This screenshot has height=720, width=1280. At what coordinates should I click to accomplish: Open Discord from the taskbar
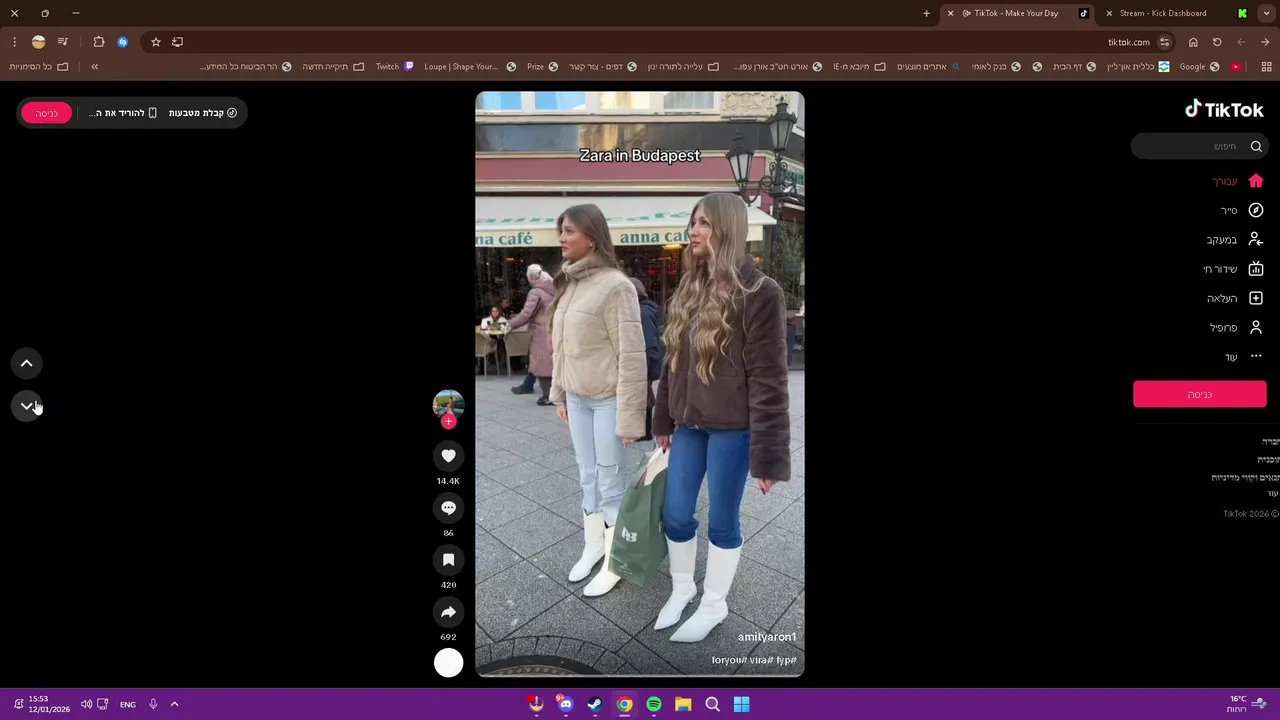[566, 704]
